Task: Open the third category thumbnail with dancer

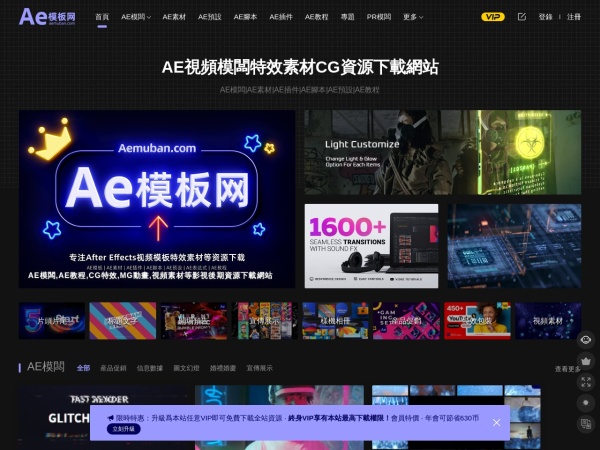Action: pyautogui.click(x=194, y=321)
